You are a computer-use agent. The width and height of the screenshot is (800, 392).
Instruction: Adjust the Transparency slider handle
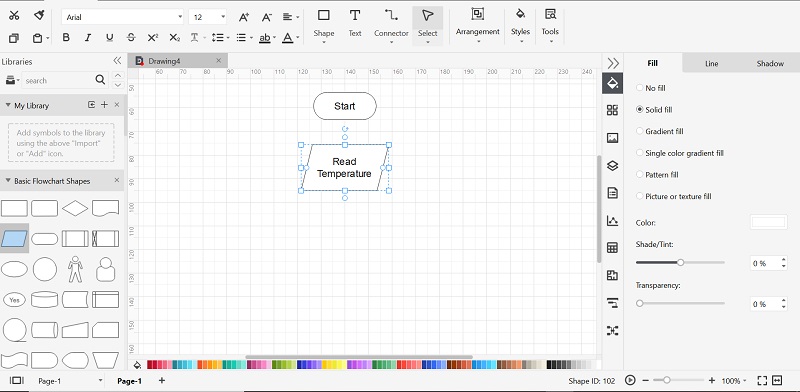[x=639, y=303]
